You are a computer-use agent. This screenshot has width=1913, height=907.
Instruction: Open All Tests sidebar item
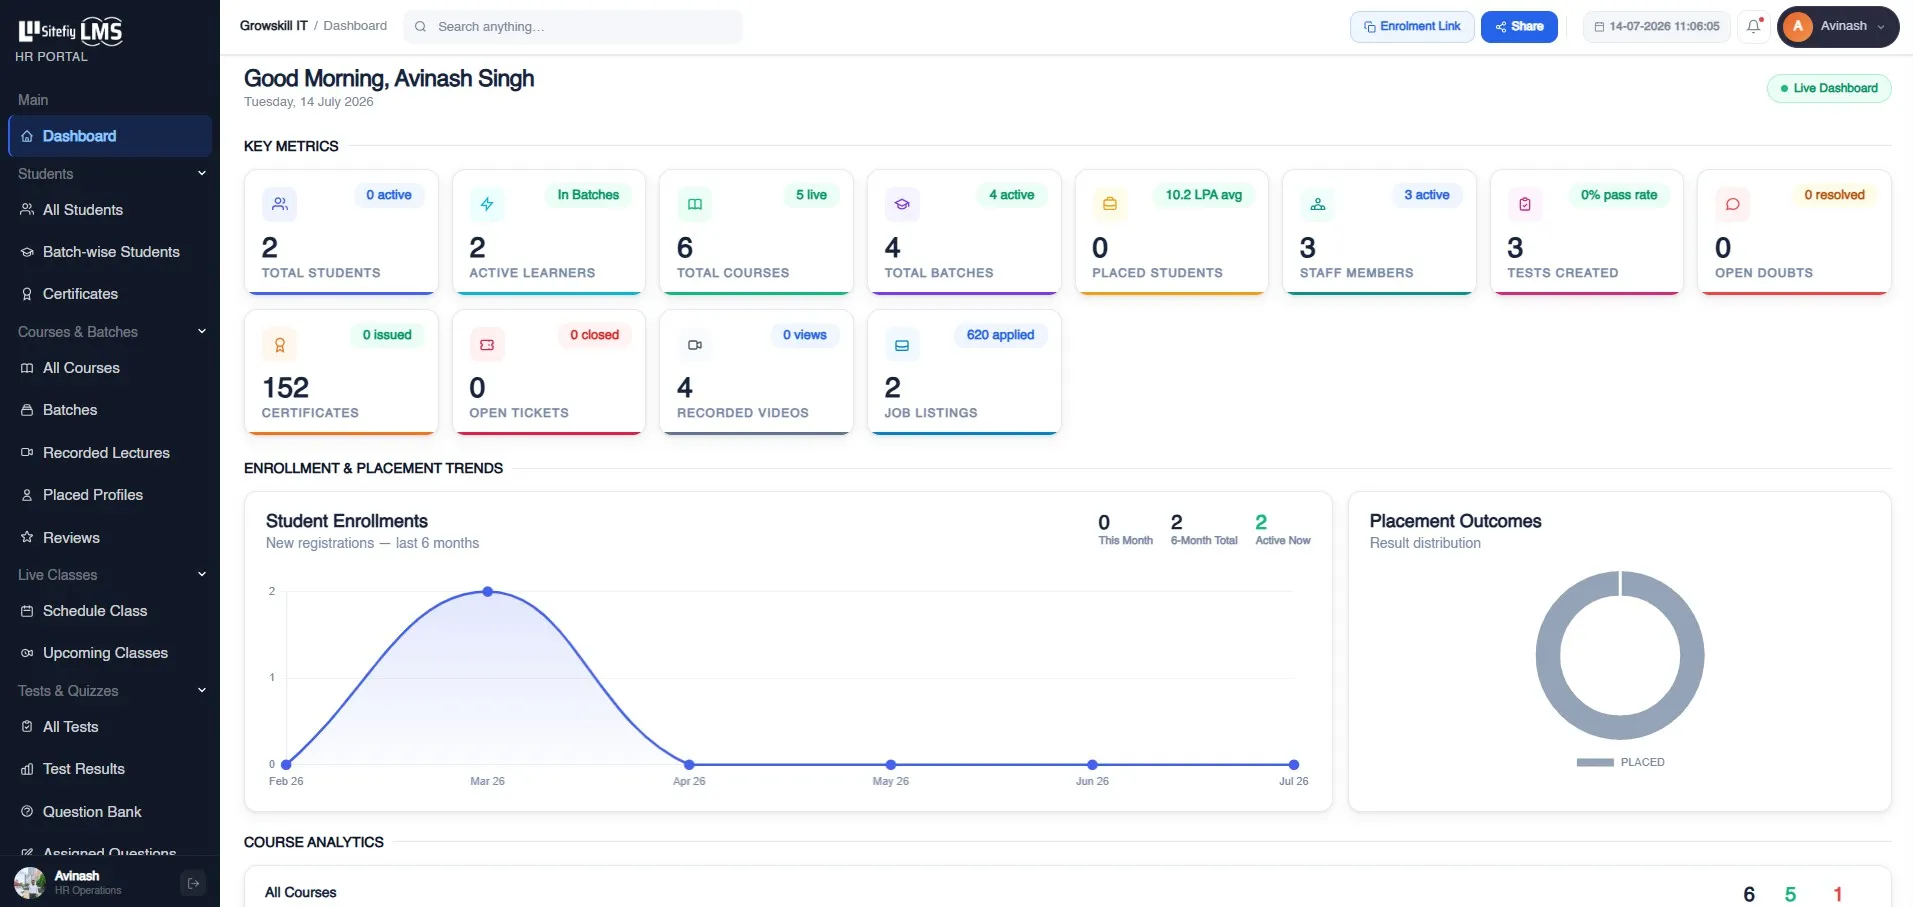click(110, 727)
